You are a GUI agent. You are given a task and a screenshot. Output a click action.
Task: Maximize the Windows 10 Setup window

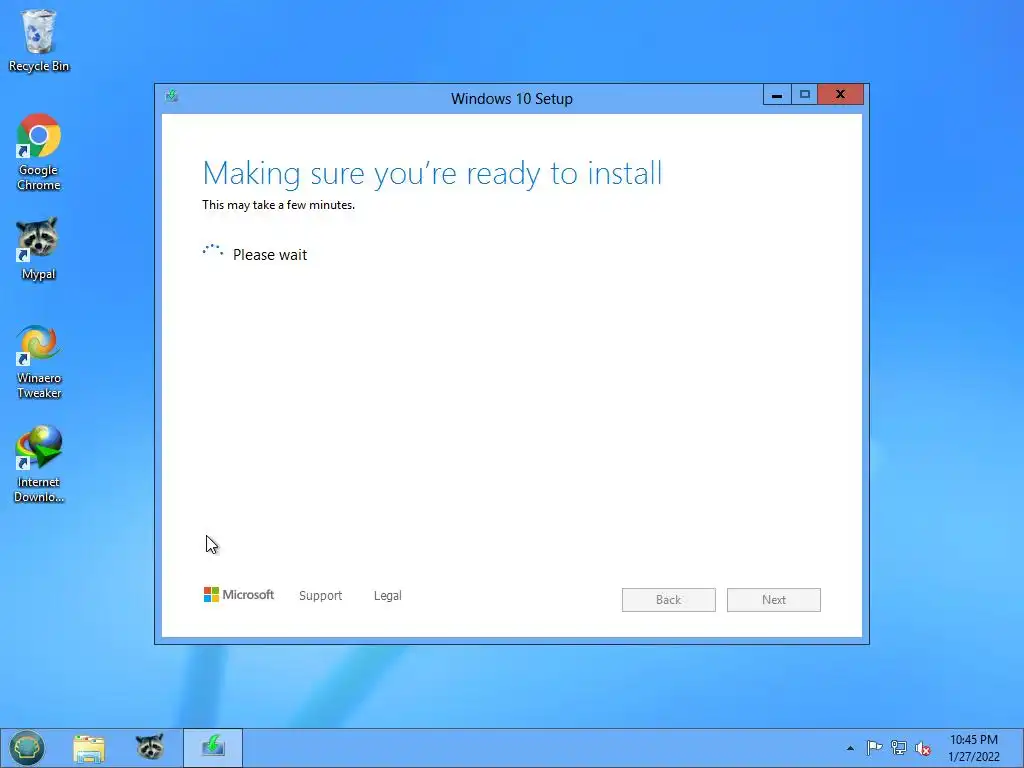[x=805, y=95]
